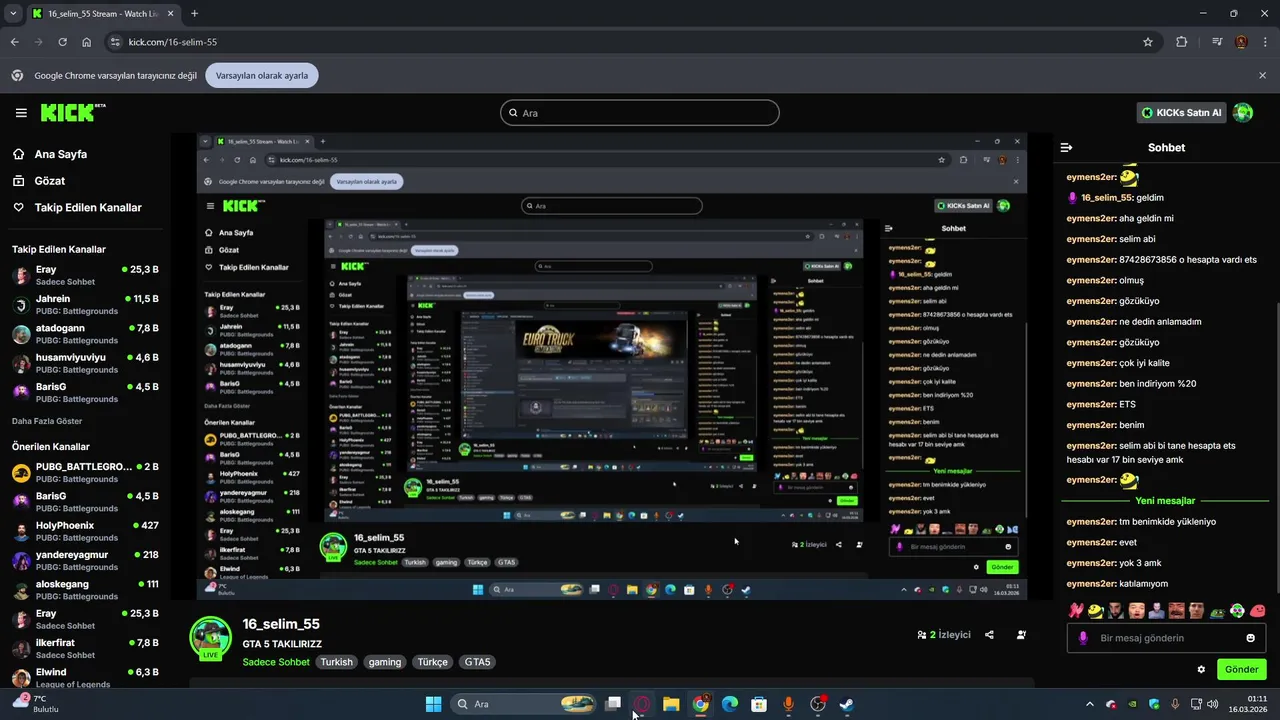The height and width of the screenshot is (720, 1280).
Task: Select the GTA5 tag
Action: pyautogui.click(x=477, y=662)
